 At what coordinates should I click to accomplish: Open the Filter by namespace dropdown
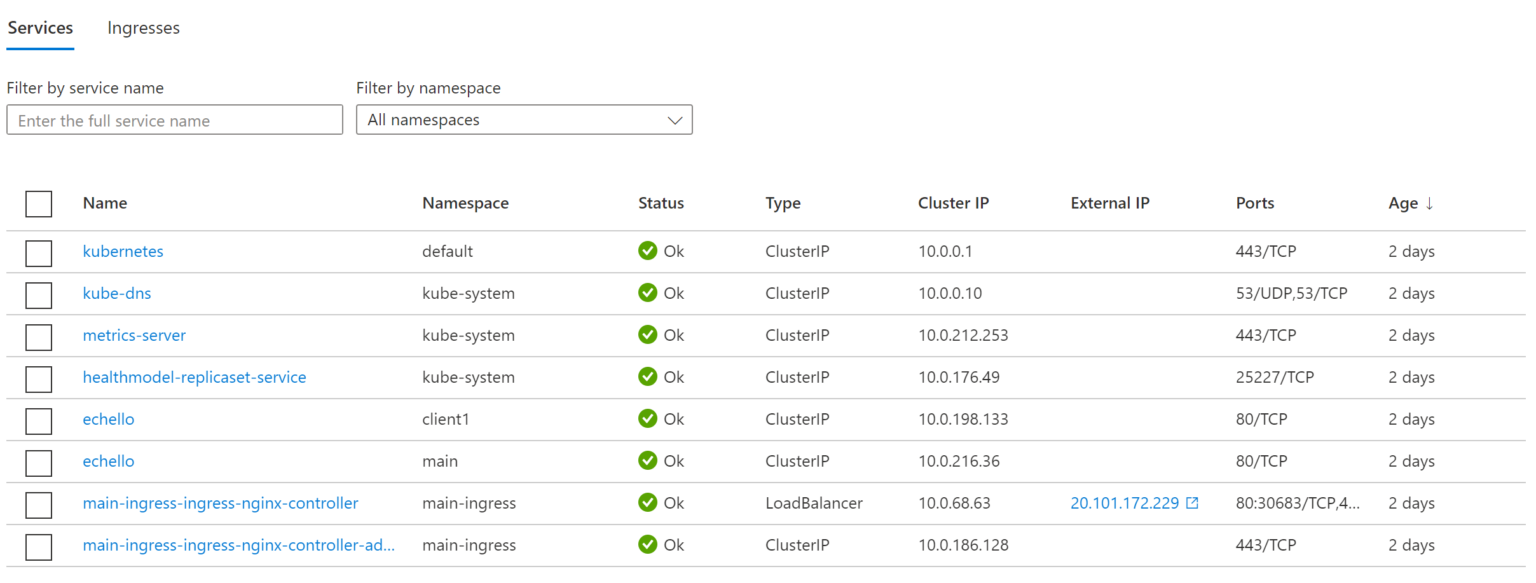point(524,120)
